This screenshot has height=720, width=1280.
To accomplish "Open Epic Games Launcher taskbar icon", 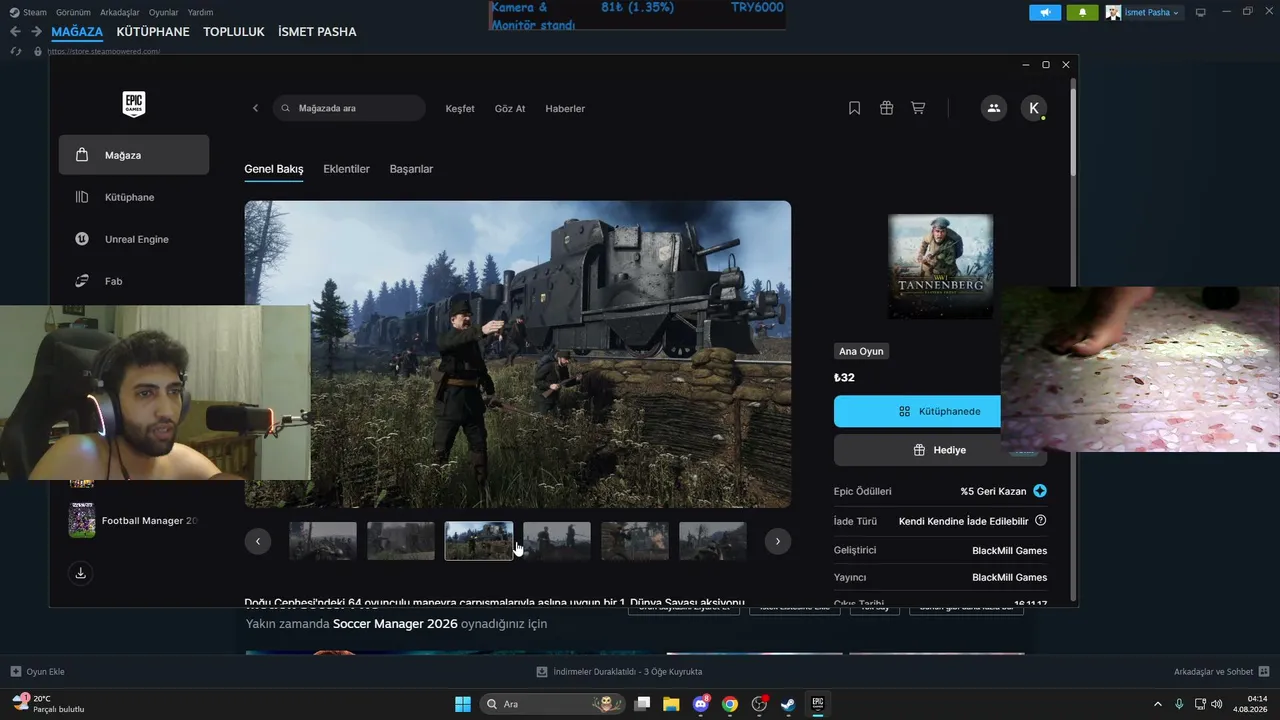I will pos(817,704).
